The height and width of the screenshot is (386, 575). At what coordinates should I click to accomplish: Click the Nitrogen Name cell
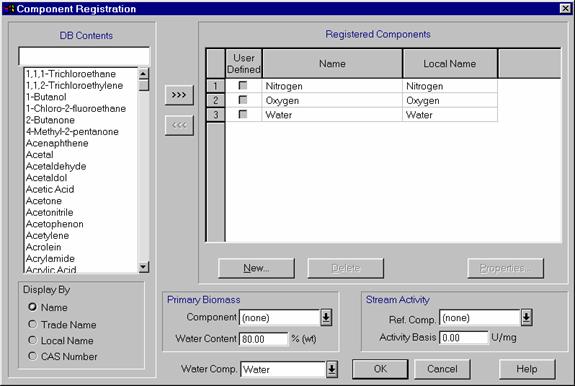click(x=332, y=86)
